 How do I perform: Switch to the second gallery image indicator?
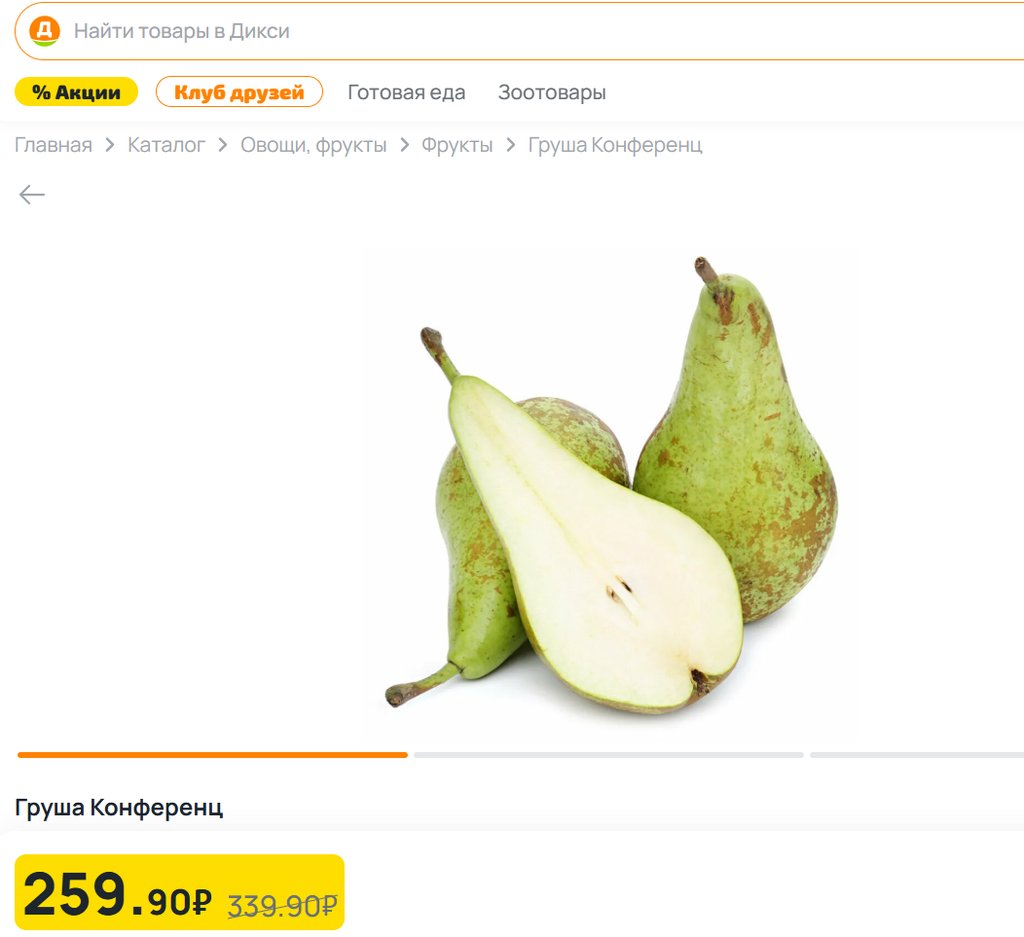coord(609,755)
